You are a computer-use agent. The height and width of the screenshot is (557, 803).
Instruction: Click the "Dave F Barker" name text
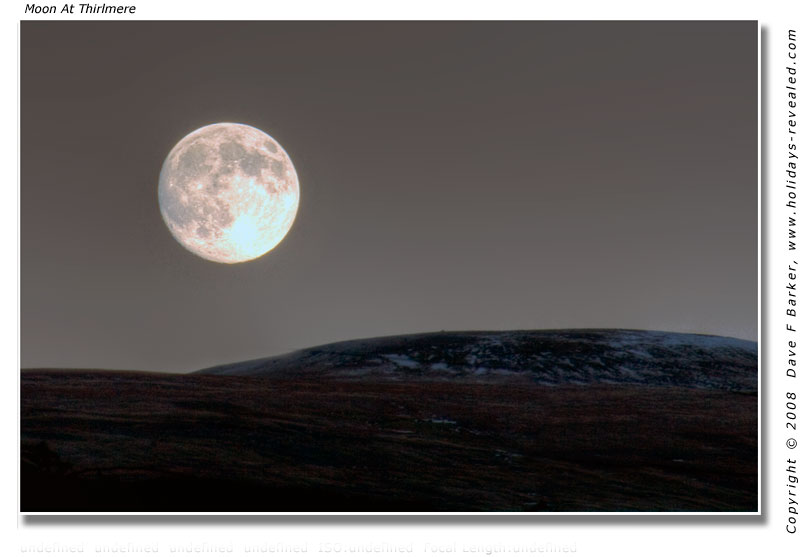coord(791,324)
